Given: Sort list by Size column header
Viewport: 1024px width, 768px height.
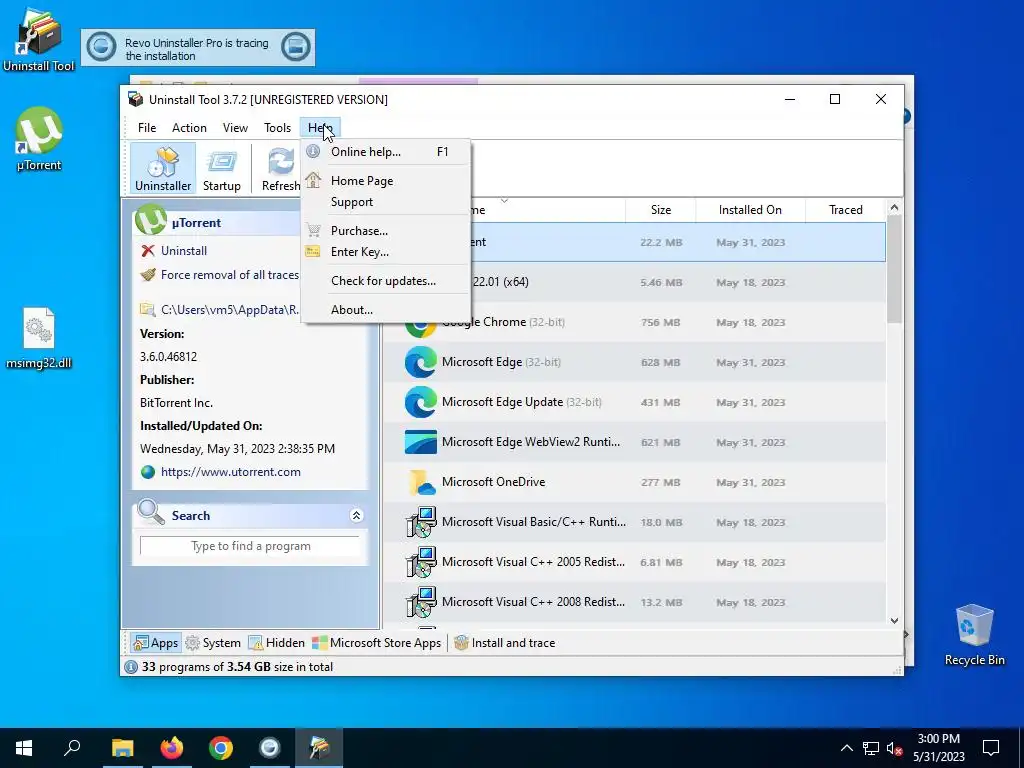Looking at the screenshot, I should click(660, 210).
